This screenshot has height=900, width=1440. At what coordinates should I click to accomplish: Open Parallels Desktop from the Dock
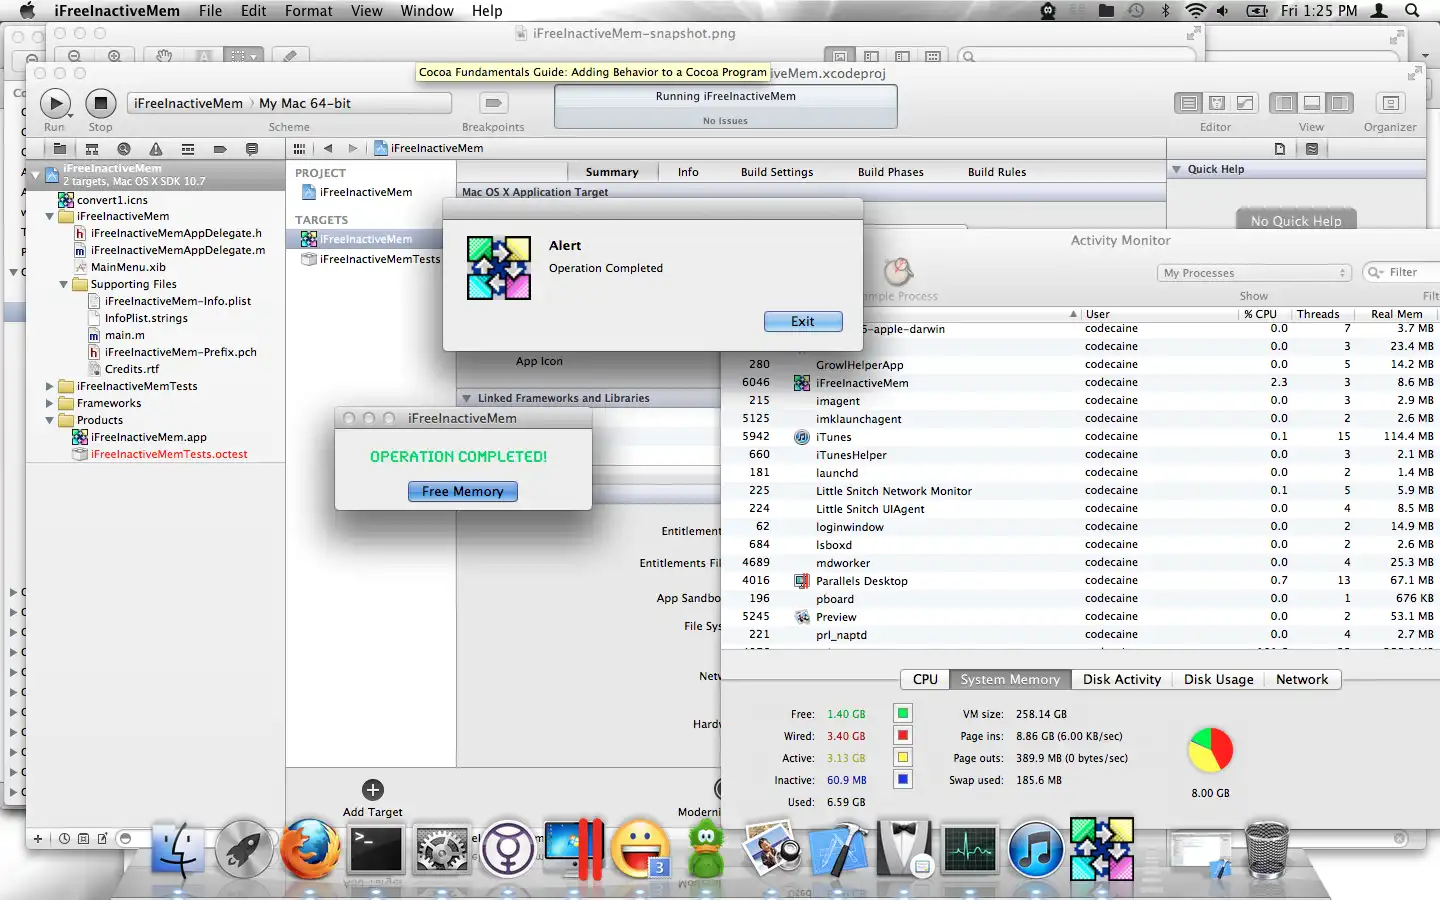click(x=574, y=850)
